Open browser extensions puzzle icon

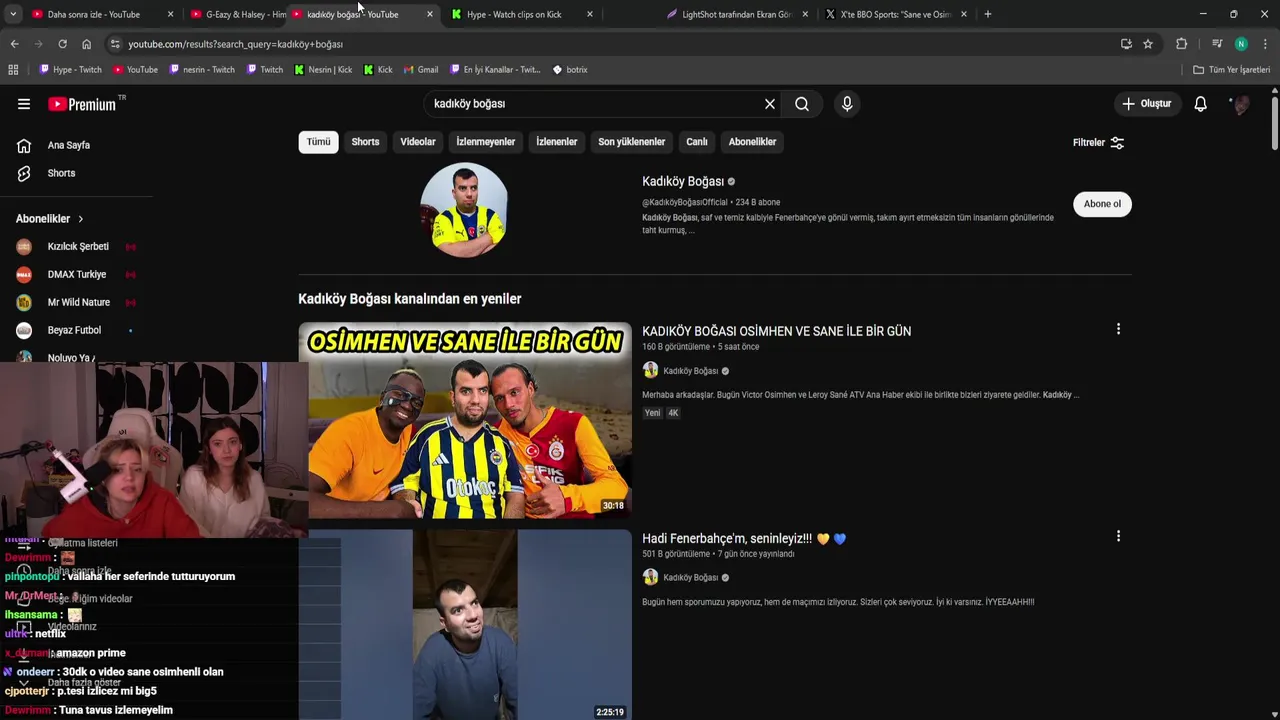(x=1181, y=44)
